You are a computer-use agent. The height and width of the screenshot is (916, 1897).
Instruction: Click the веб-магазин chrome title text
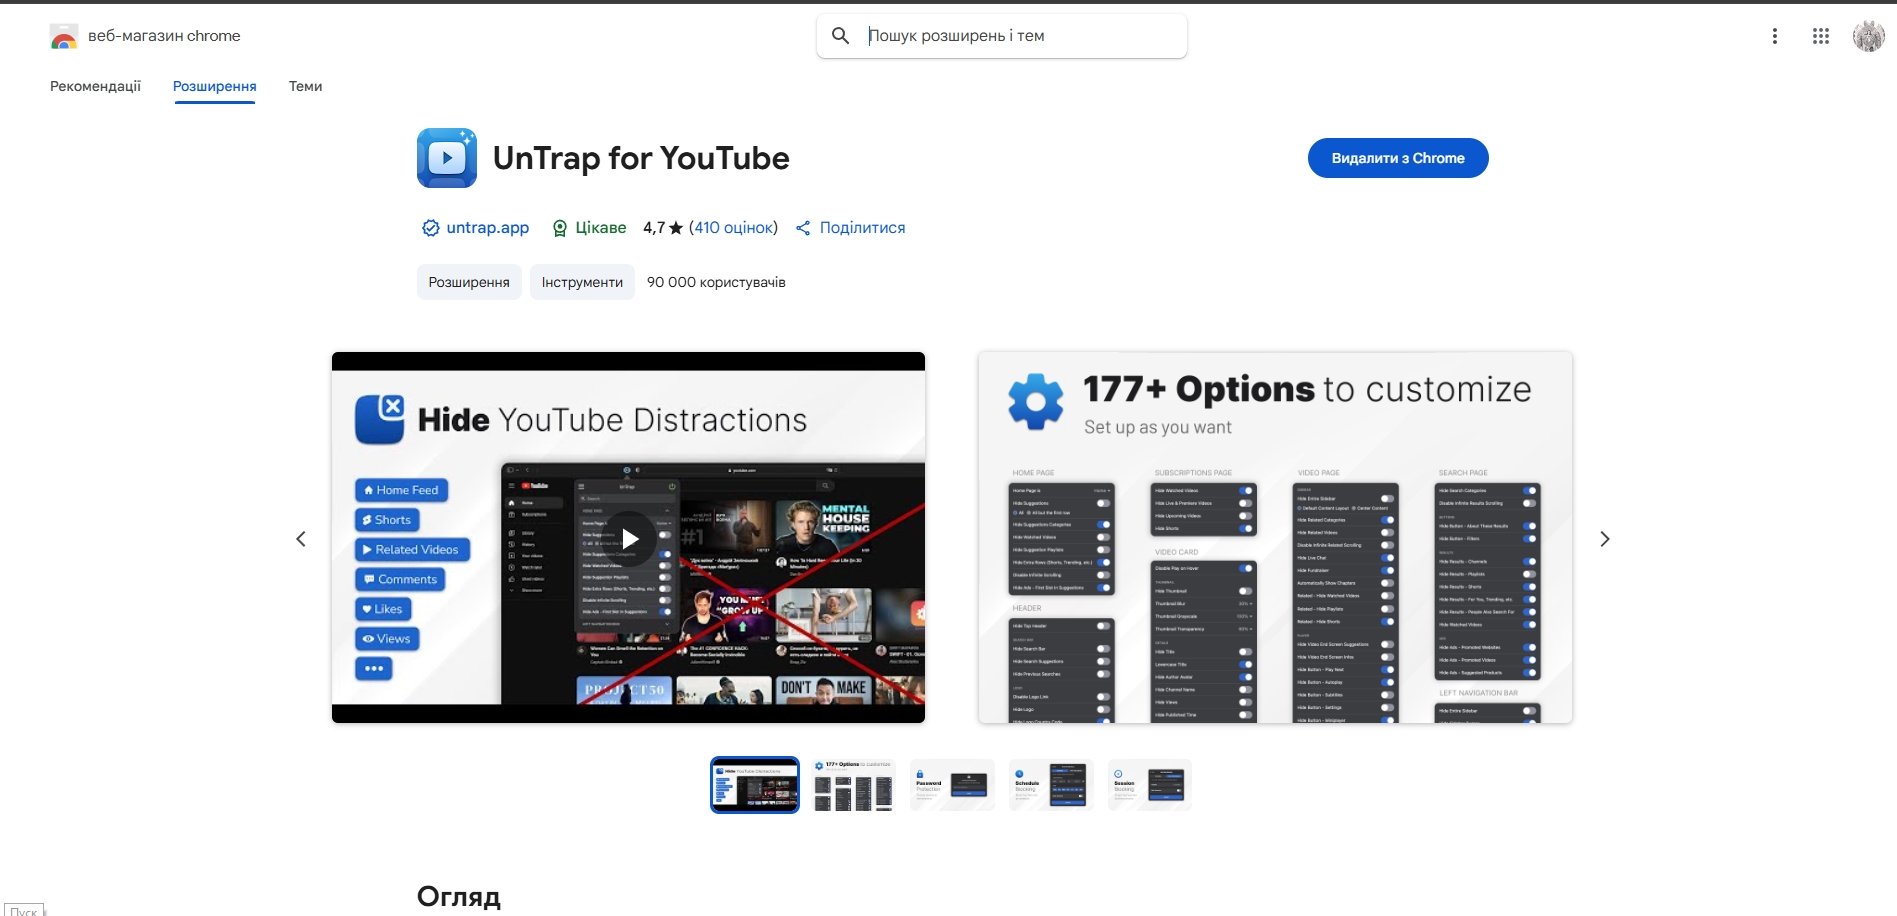(164, 36)
